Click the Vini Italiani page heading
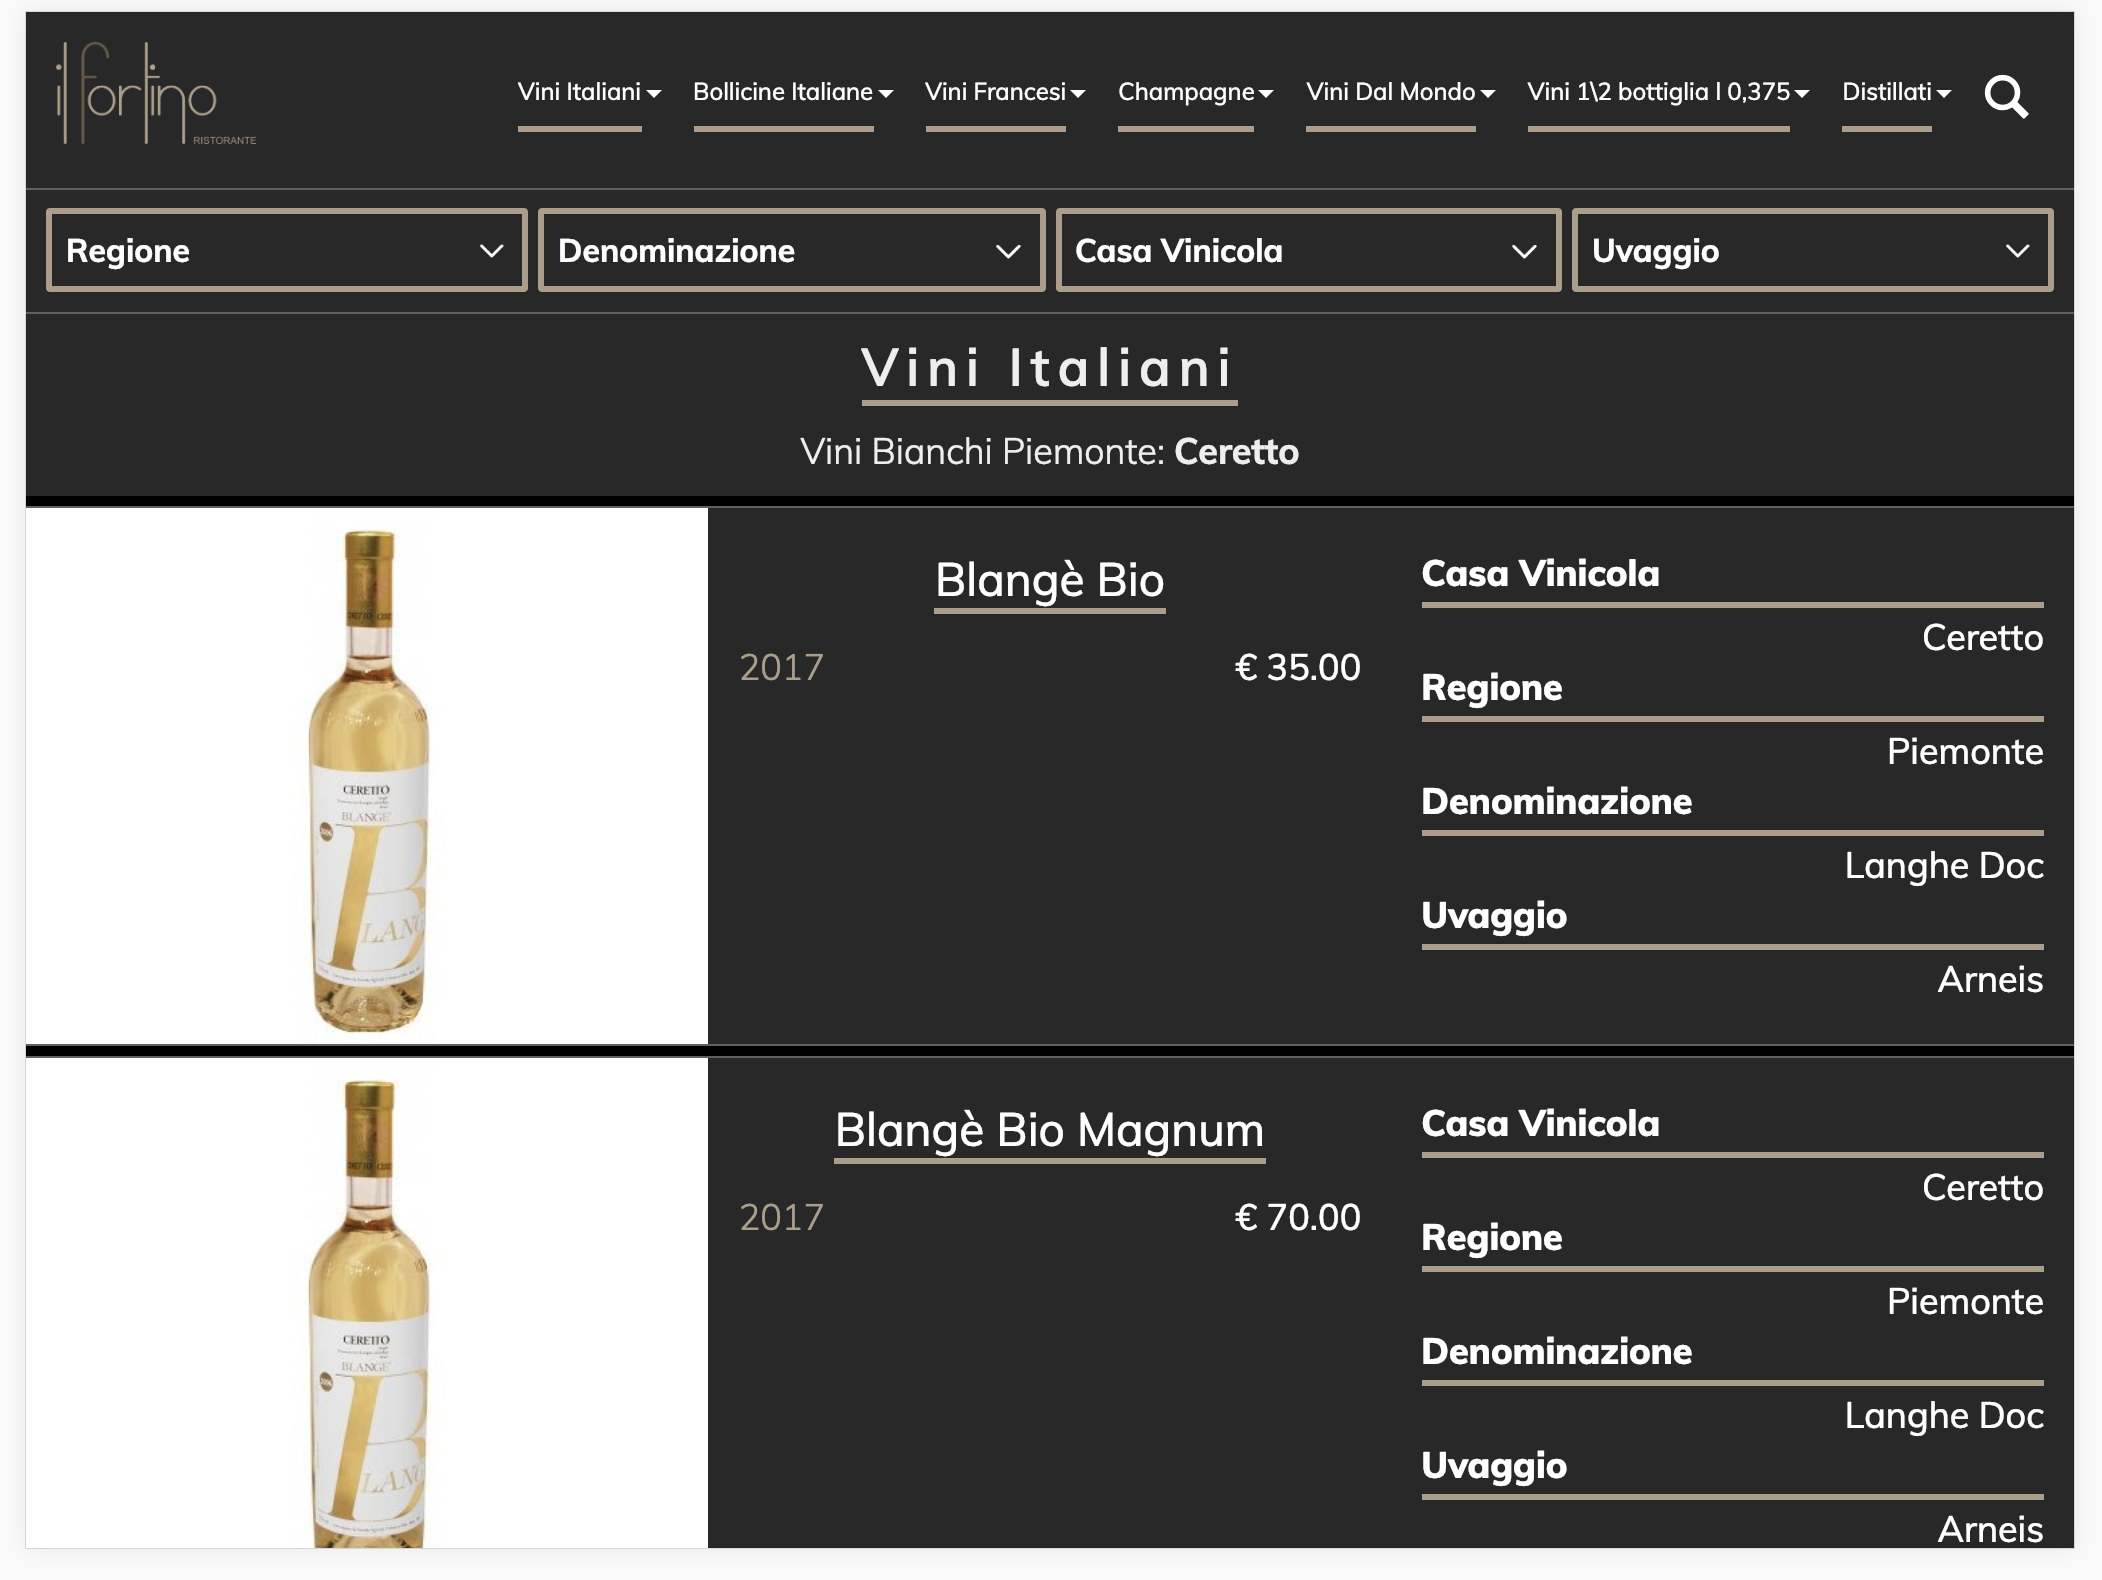Screen dimensions: 2102x1580 pyautogui.click(x=1049, y=368)
